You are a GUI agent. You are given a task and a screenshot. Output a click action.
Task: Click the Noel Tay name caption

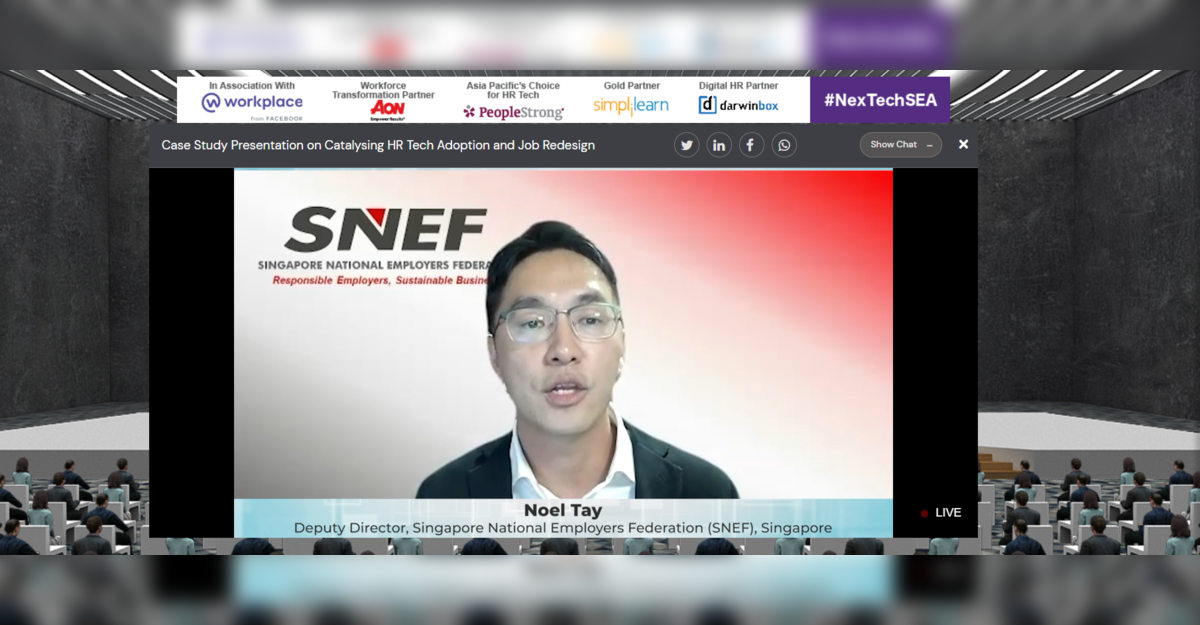563,510
